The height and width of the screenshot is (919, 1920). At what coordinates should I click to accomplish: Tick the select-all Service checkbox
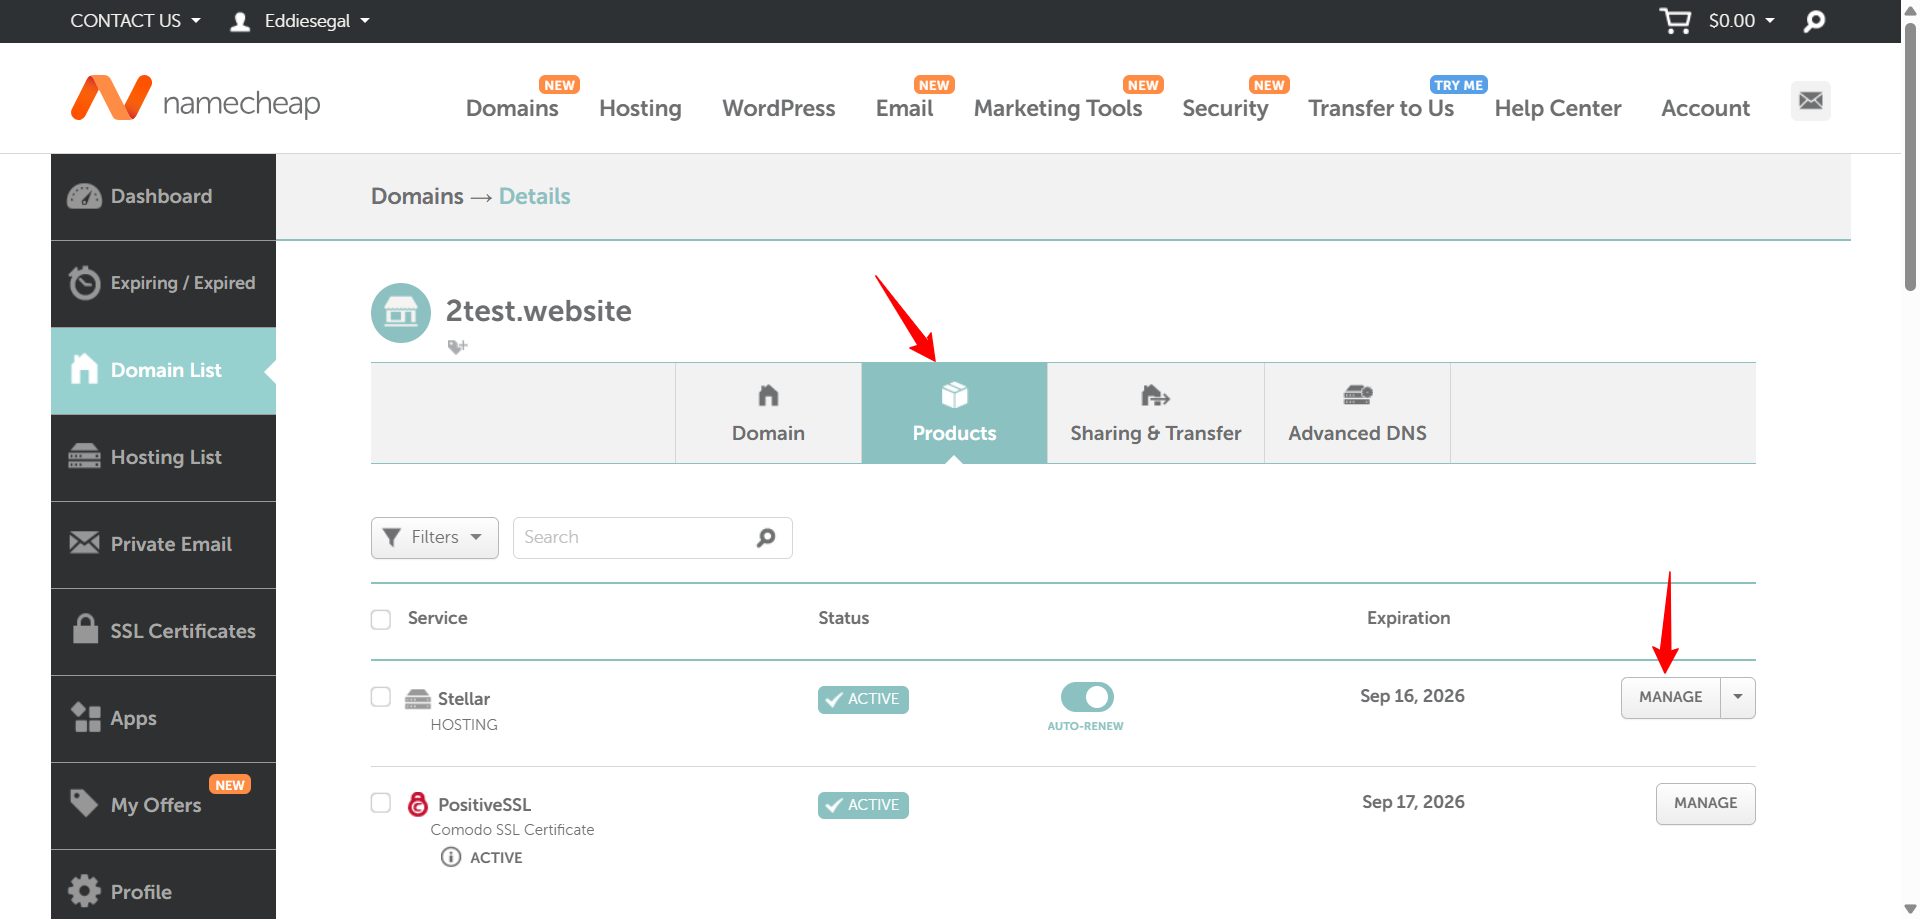[381, 620]
